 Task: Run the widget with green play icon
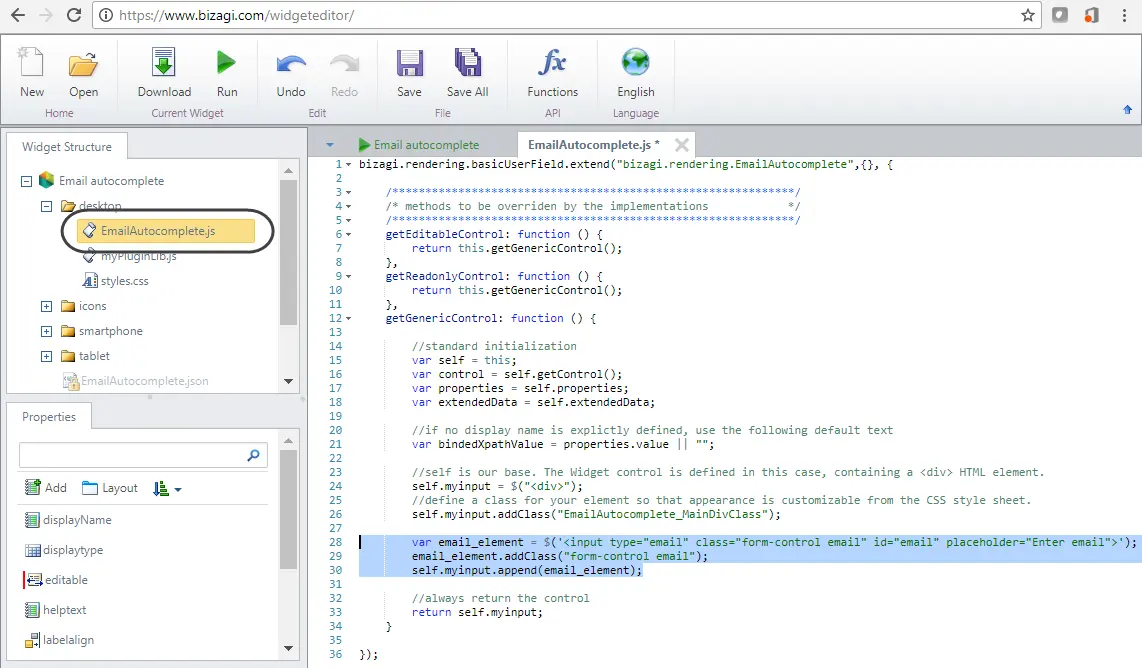click(x=227, y=71)
